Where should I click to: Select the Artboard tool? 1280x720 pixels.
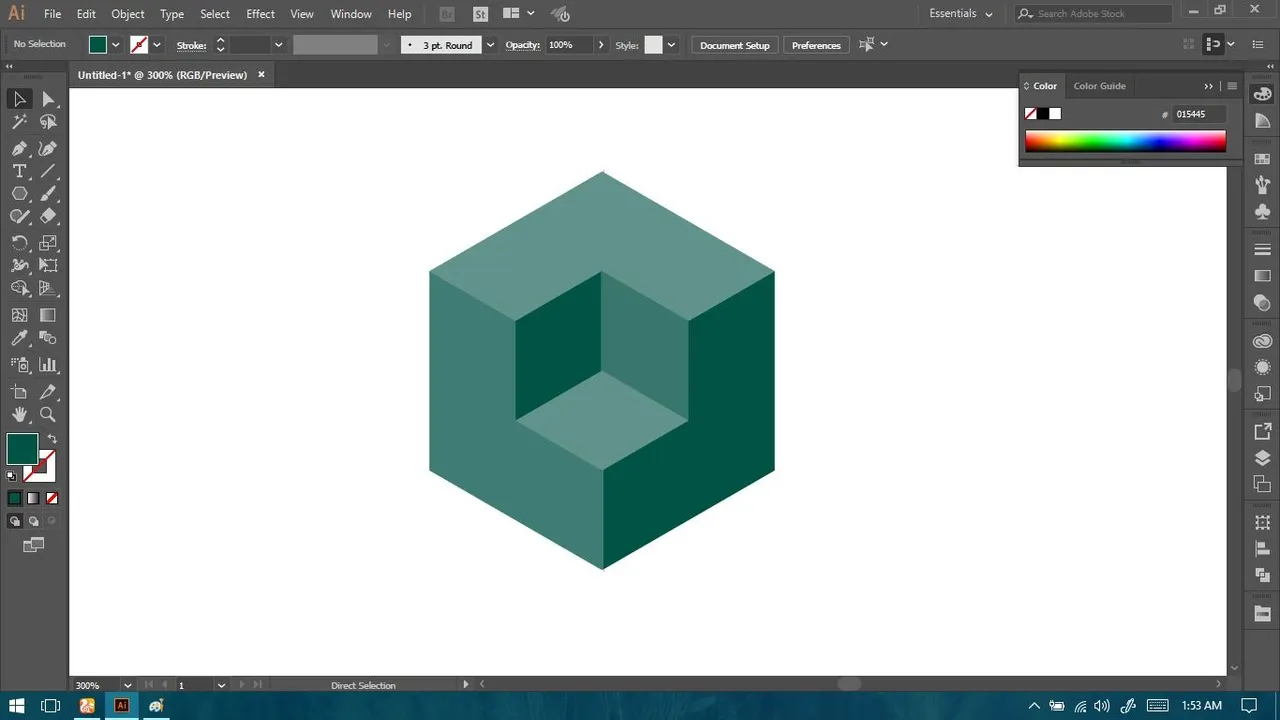click(x=19, y=392)
